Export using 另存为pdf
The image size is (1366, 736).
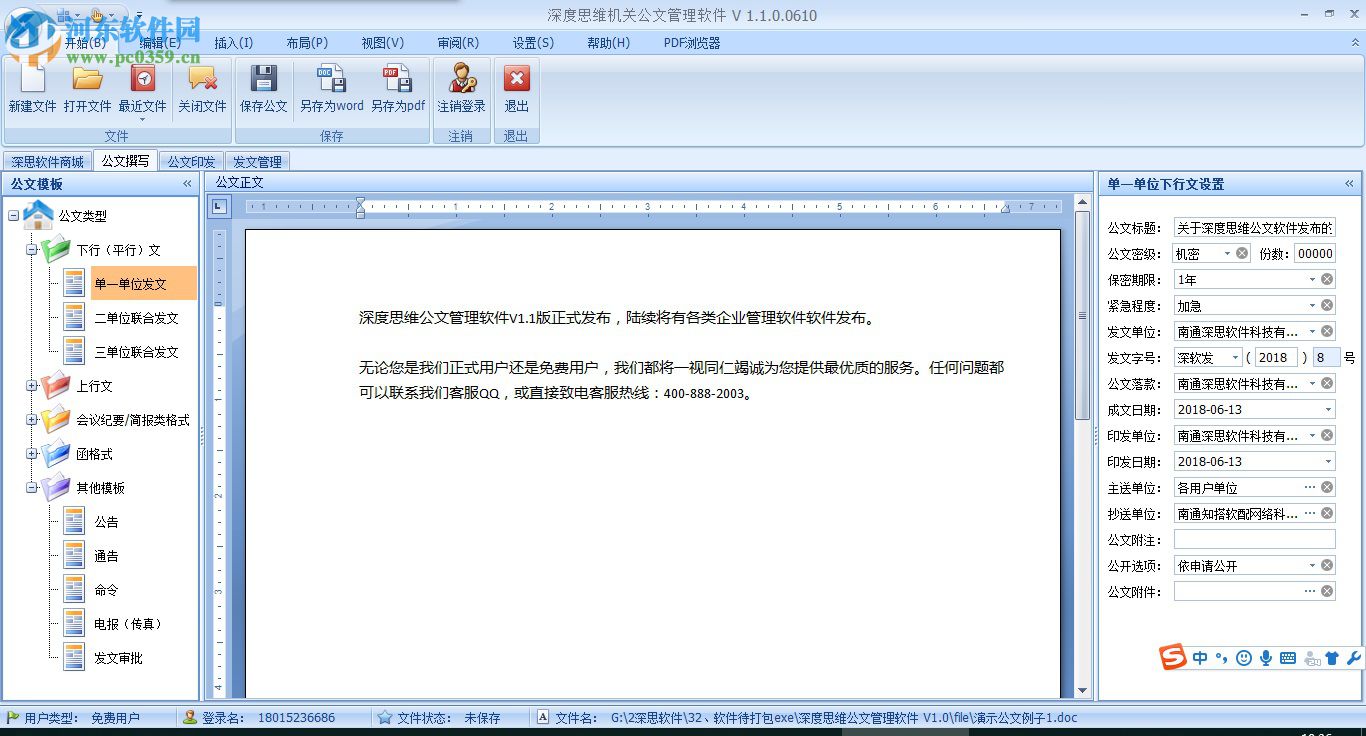click(397, 88)
